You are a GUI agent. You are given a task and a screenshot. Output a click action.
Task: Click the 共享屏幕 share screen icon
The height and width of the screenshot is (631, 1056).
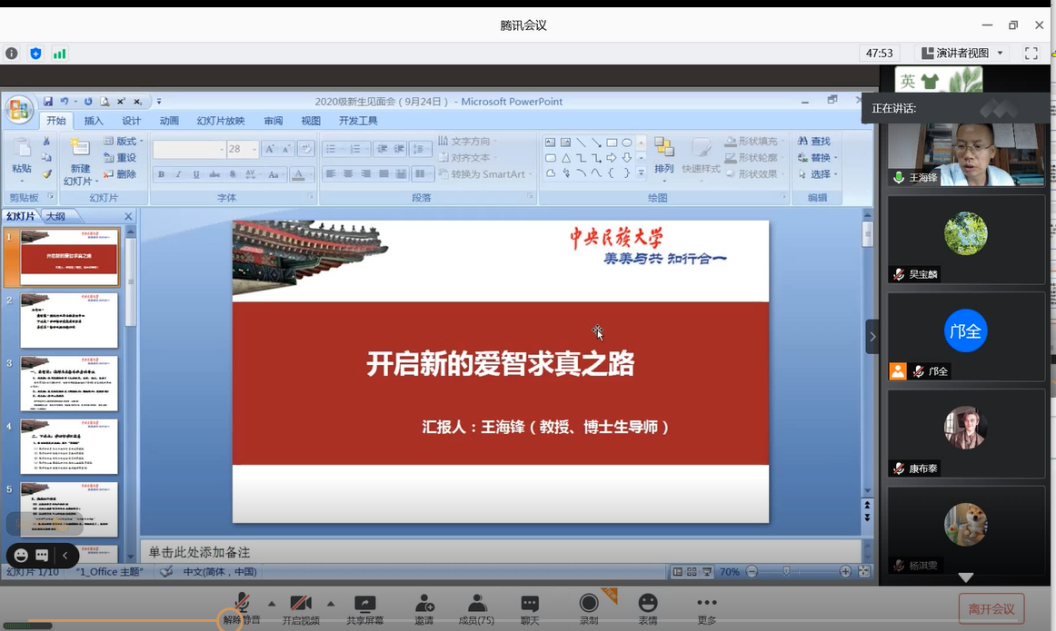click(x=365, y=603)
